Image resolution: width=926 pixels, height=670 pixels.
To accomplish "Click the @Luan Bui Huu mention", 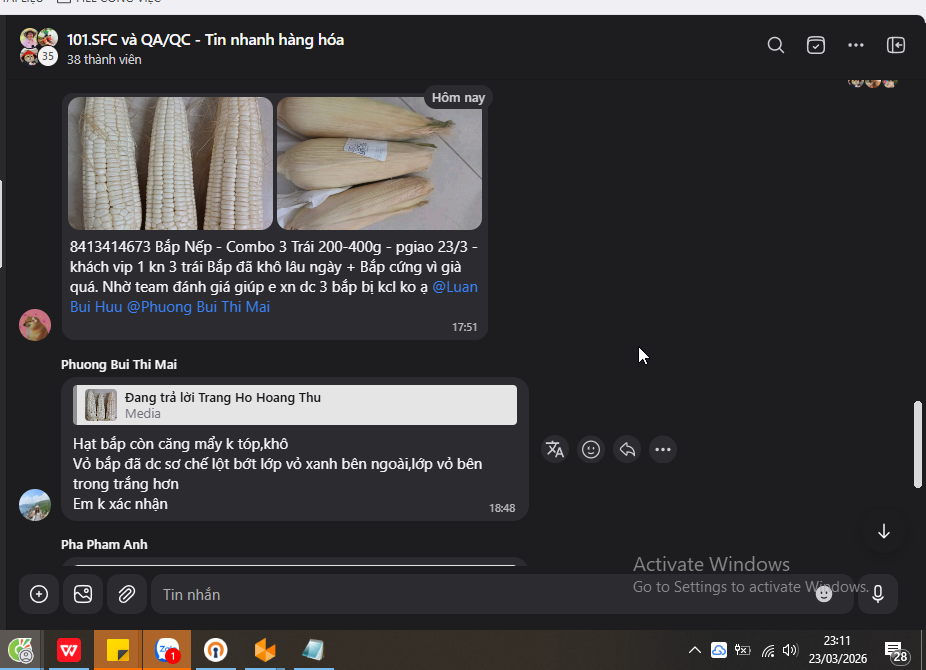I will [274, 297].
